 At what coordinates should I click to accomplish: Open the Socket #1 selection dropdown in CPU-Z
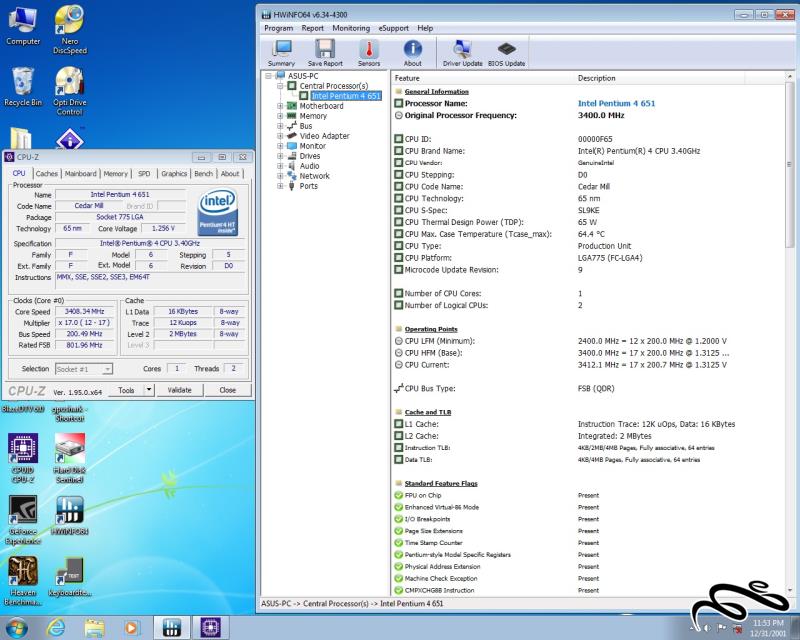84,369
